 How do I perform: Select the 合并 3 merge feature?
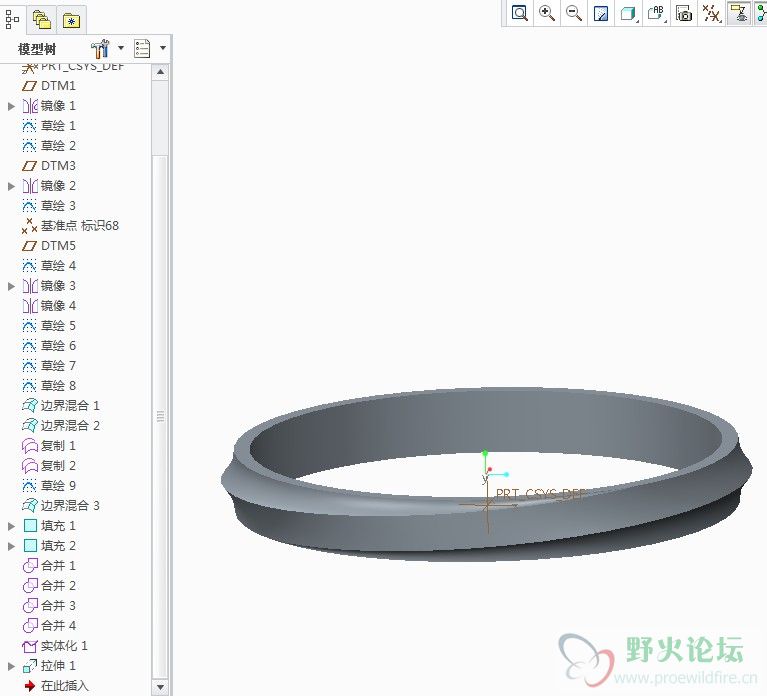tap(49, 606)
